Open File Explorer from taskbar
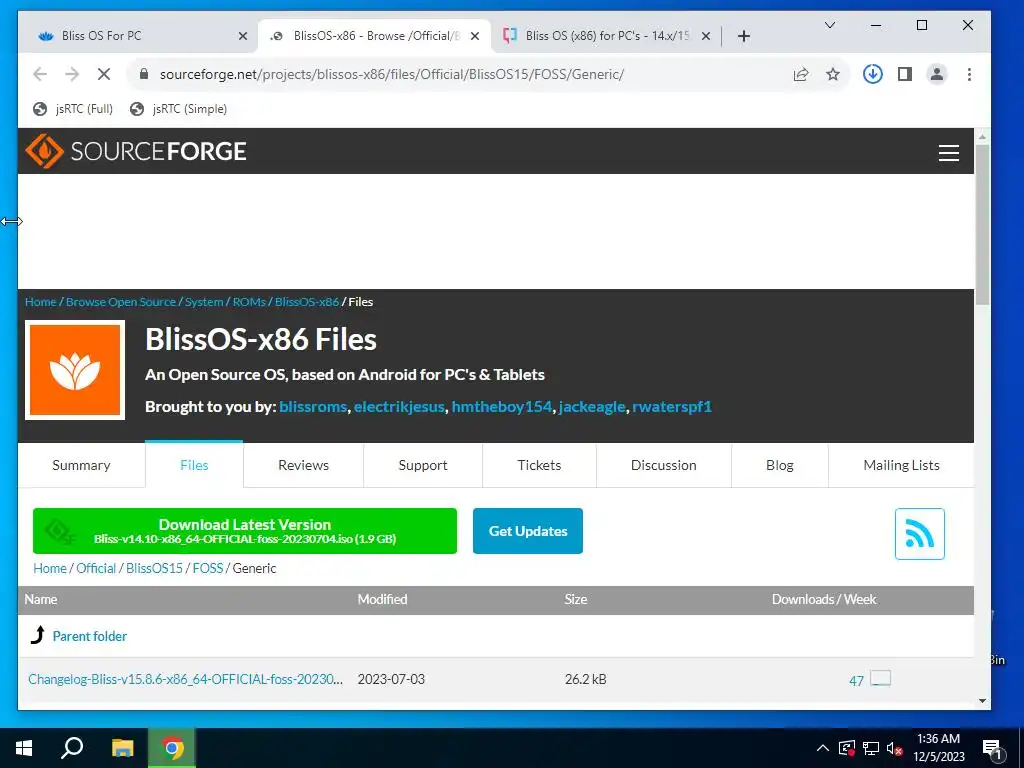Viewport: 1024px width, 768px height. click(122, 748)
